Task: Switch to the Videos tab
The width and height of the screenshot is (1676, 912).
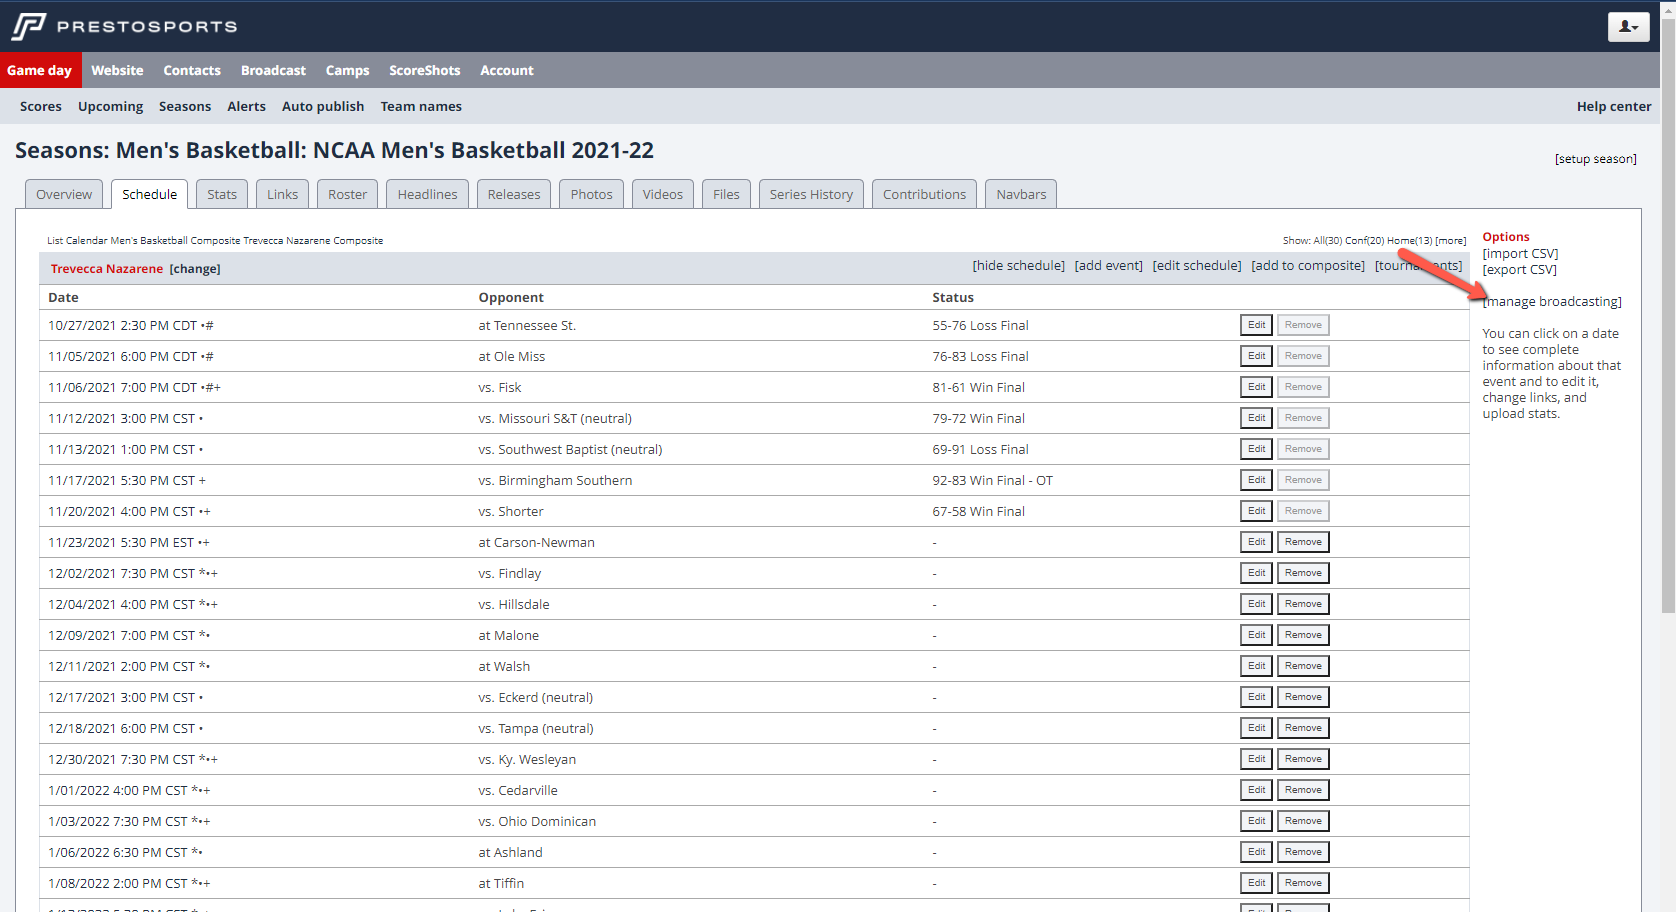Action: coord(662,194)
